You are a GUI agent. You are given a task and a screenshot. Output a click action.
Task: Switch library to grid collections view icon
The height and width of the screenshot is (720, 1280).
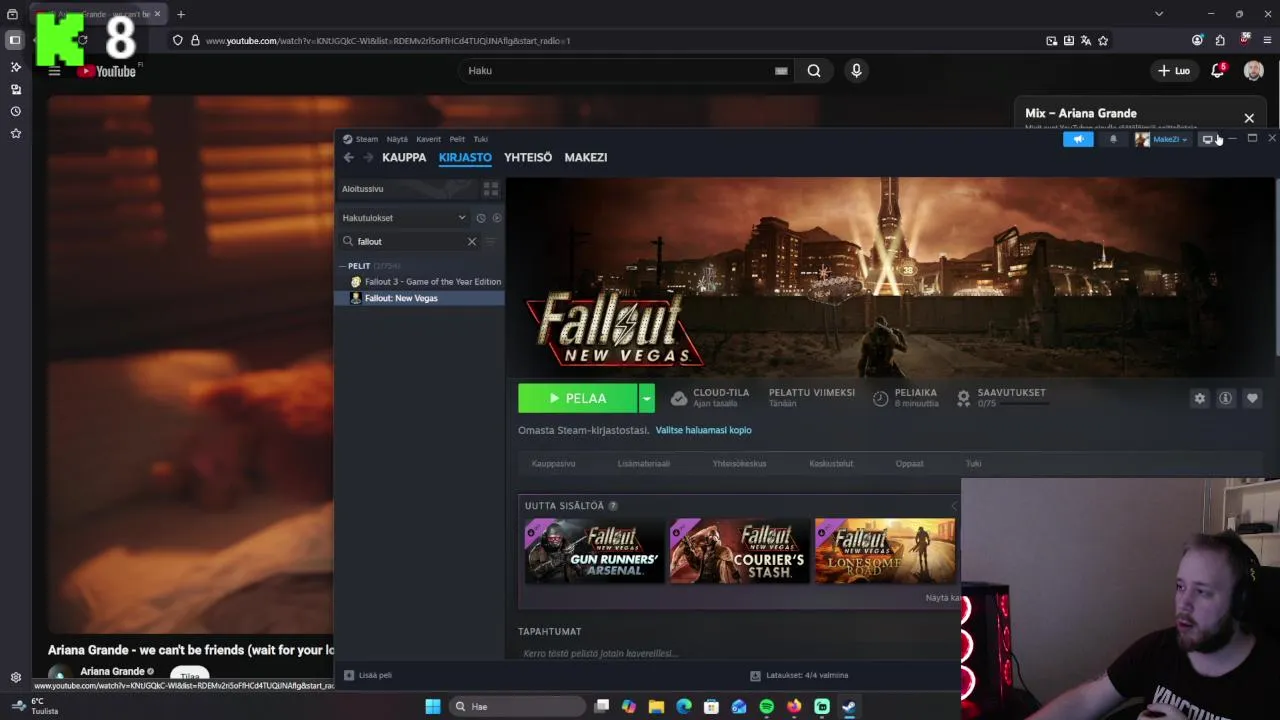[491, 188]
